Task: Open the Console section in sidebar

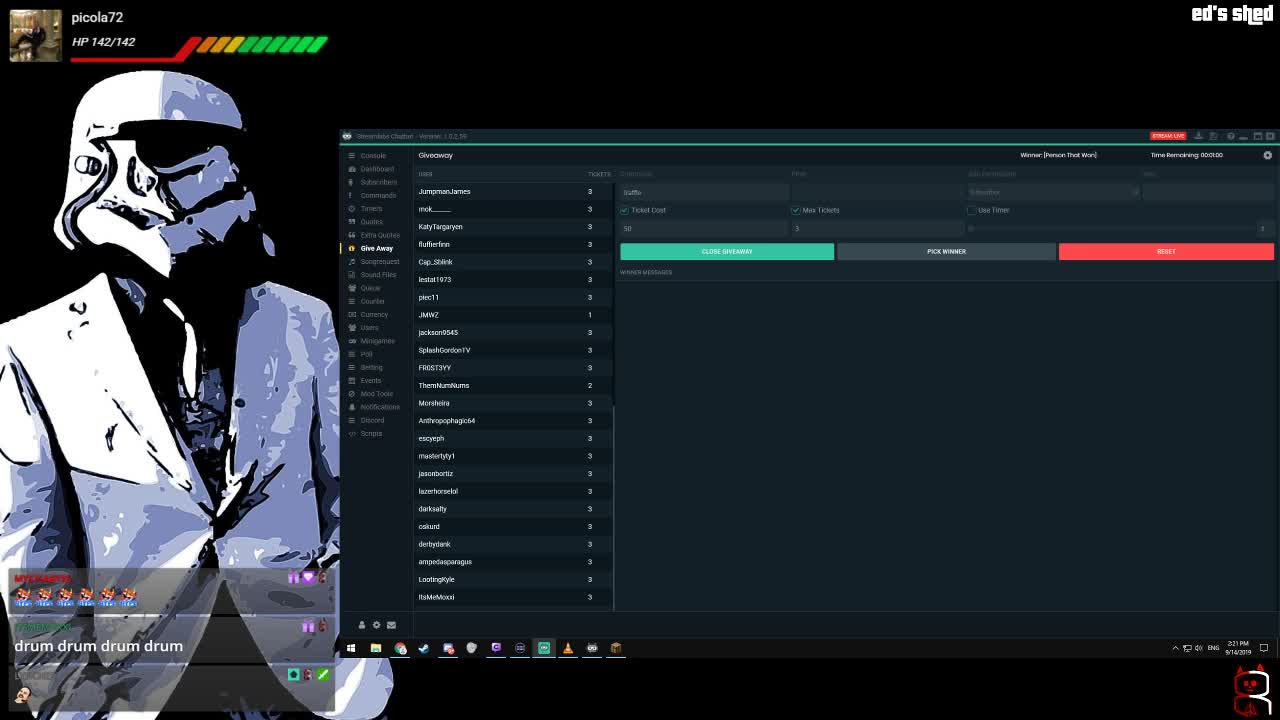Action: point(372,156)
